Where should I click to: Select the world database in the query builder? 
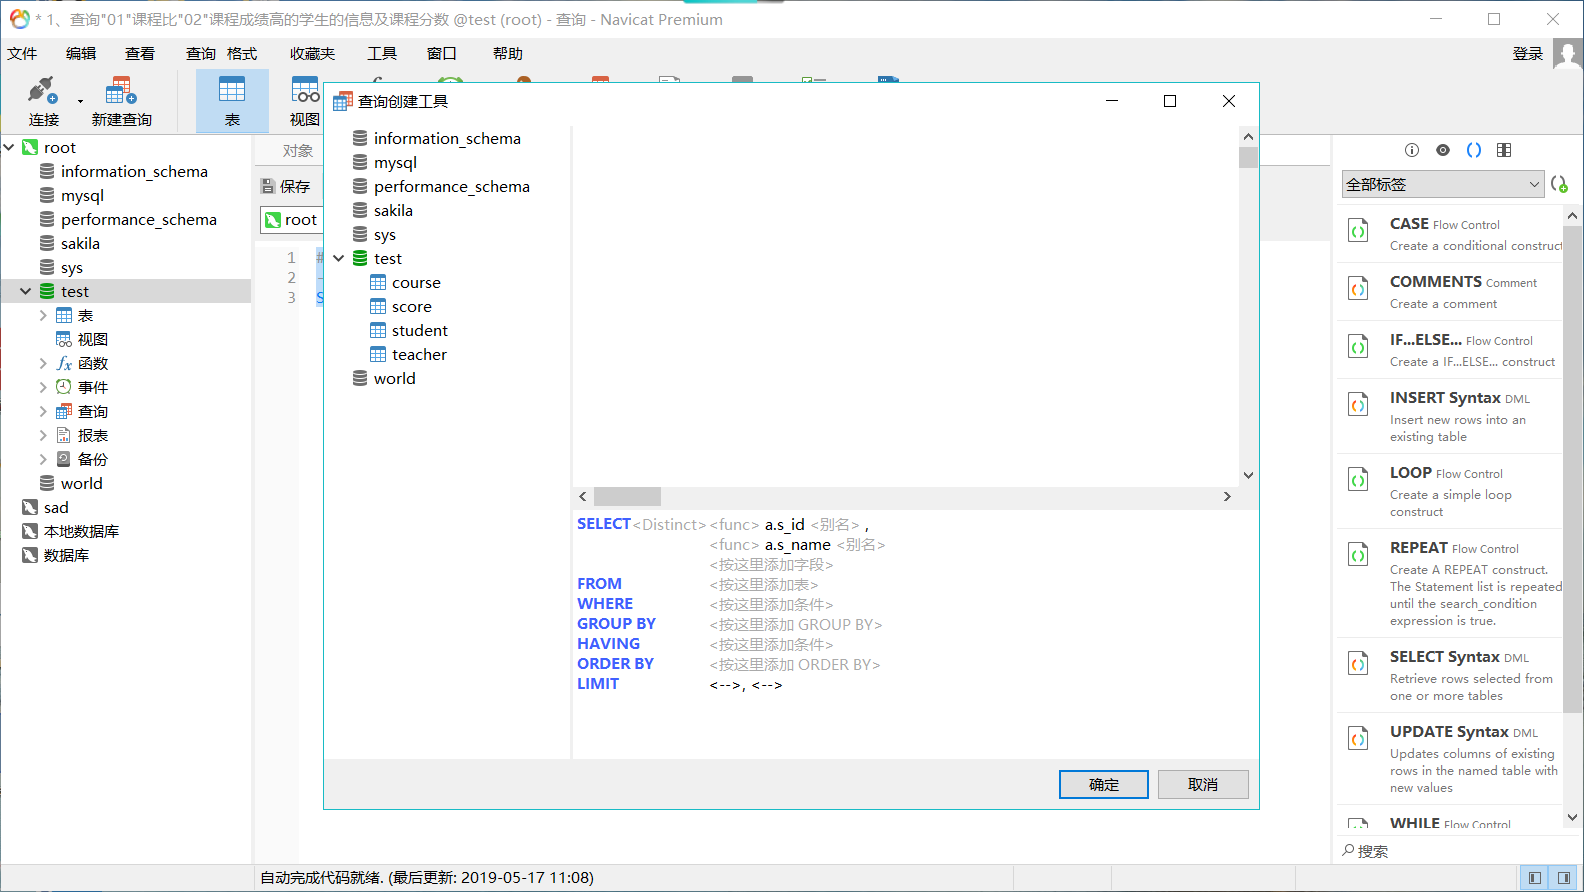[x=384, y=379]
